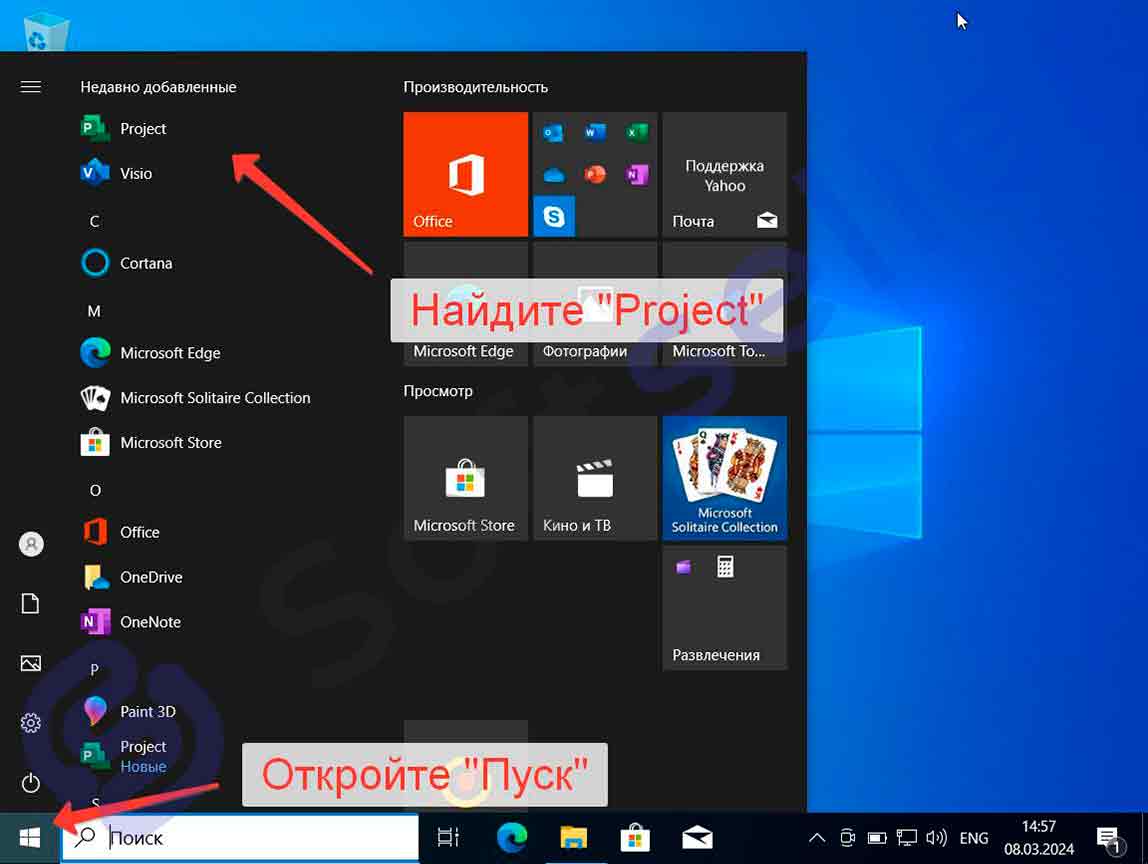Launch OneDrive from the app list
This screenshot has height=864, width=1148.
pyautogui.click(x=150, y=578)
